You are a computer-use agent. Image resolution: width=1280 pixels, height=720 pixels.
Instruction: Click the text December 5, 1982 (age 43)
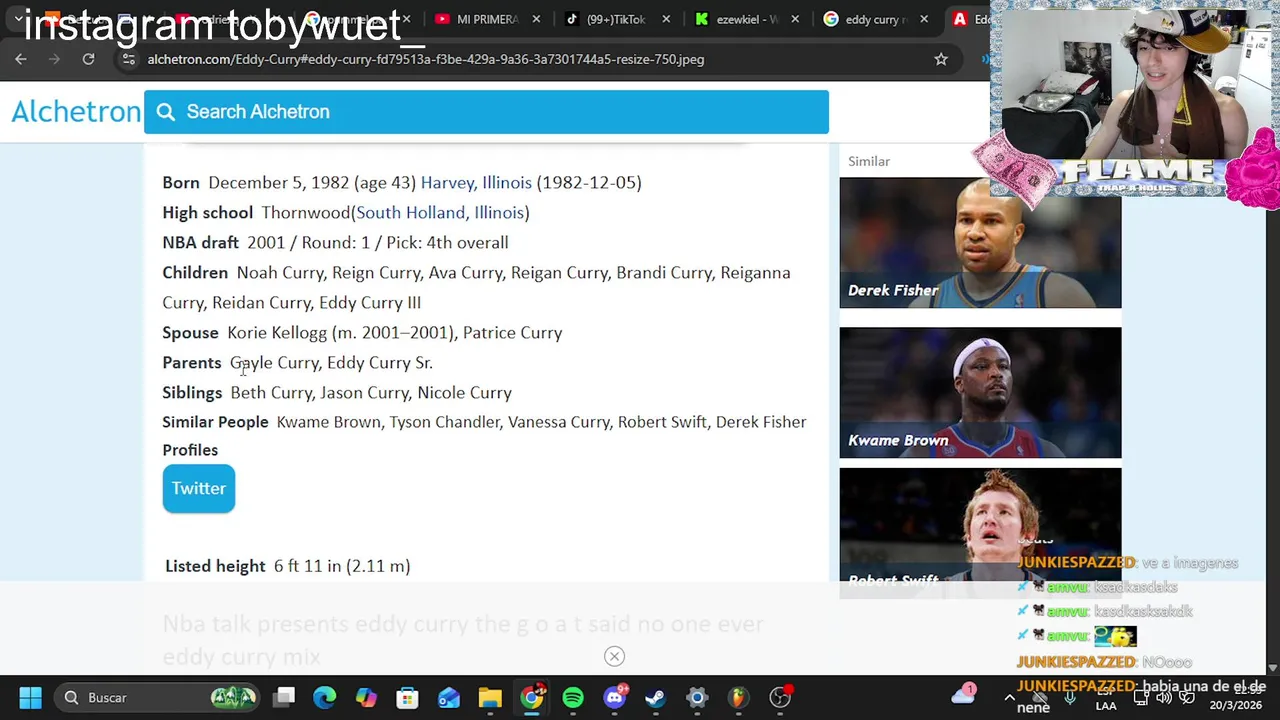point(312,182)
